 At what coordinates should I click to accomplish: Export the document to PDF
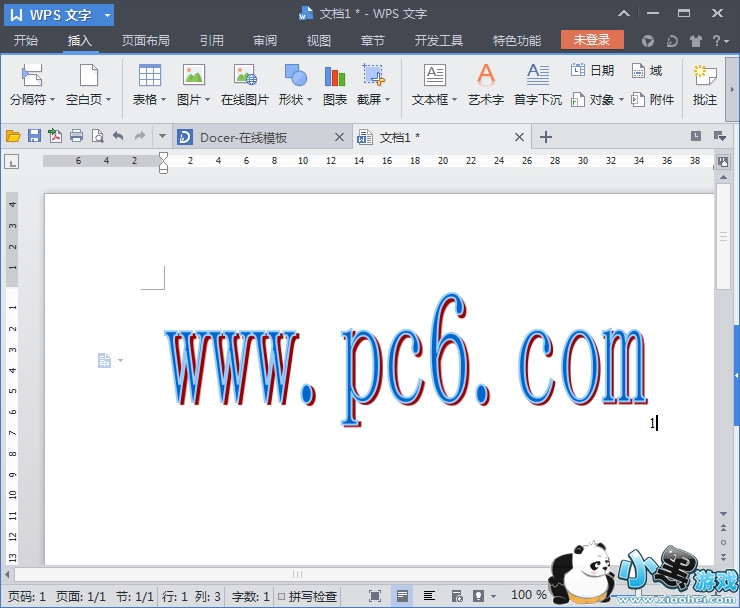[x=55, y=137]
